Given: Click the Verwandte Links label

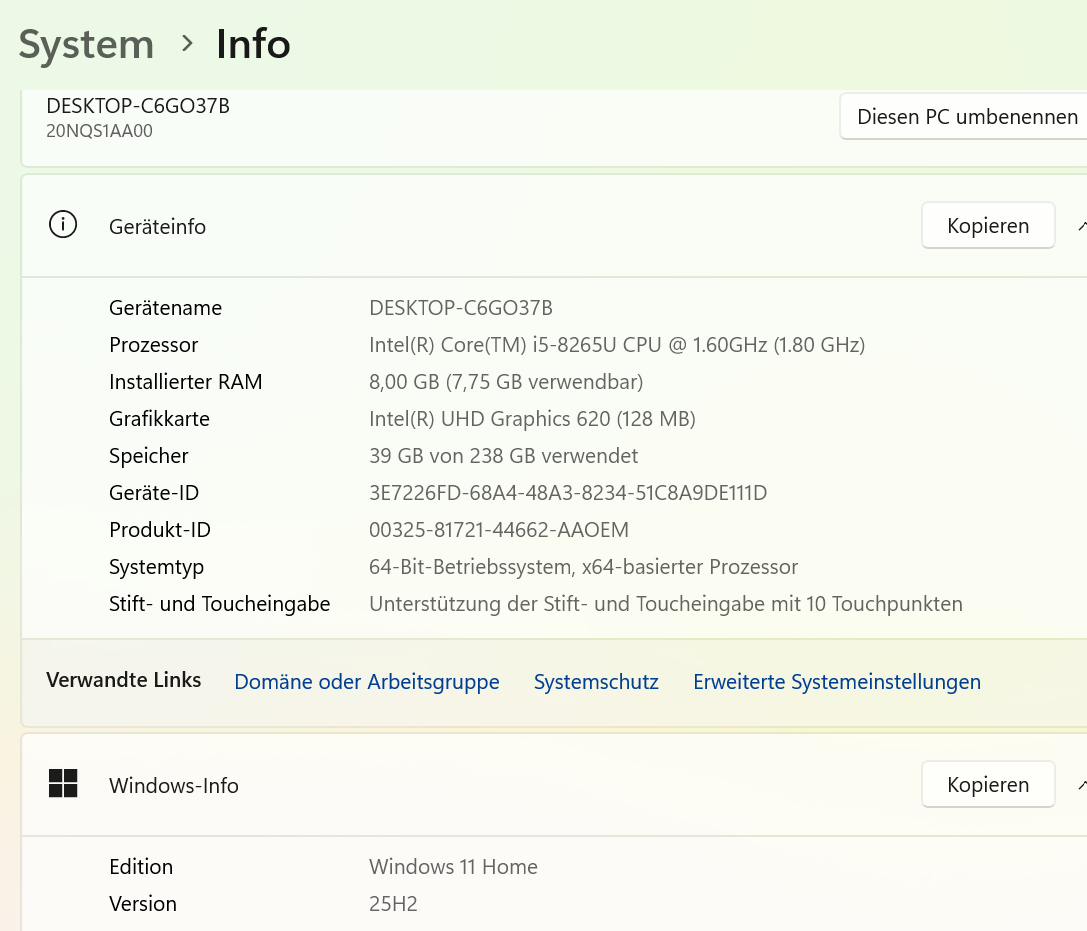Looking at the screenshot, I should pyautogui.click(x=123, y=680).
